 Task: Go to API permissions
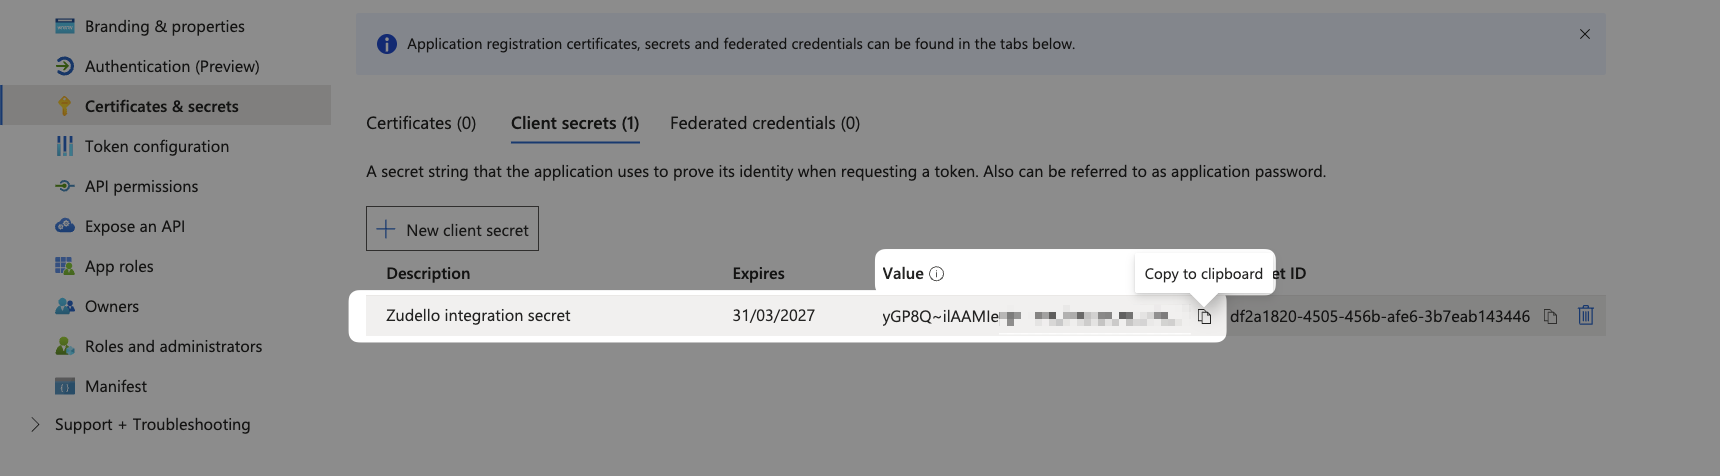click(141, 186)
